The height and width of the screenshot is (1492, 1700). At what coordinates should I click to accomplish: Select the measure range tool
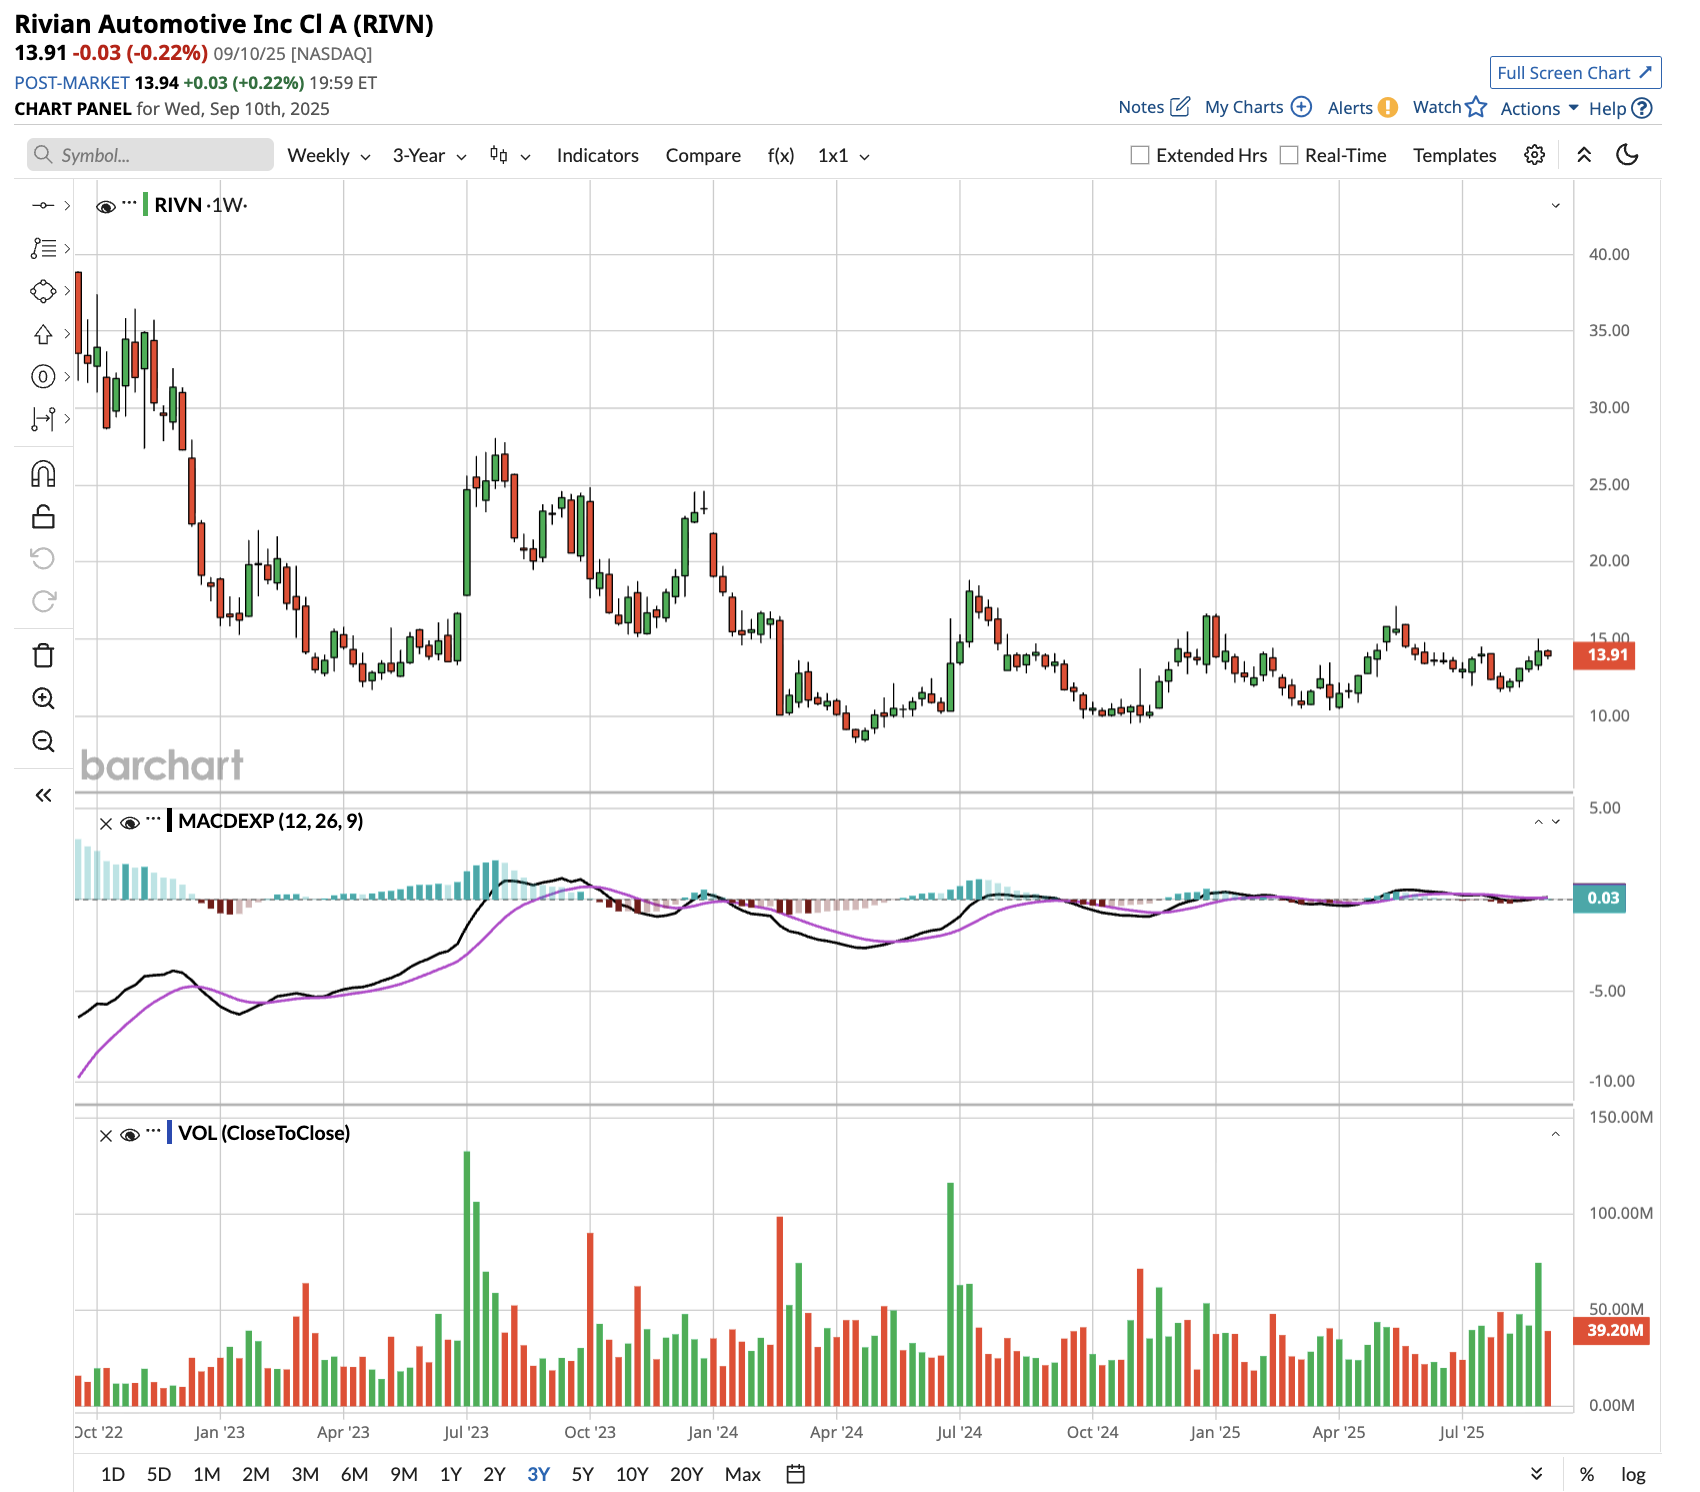tap(43, 419)
